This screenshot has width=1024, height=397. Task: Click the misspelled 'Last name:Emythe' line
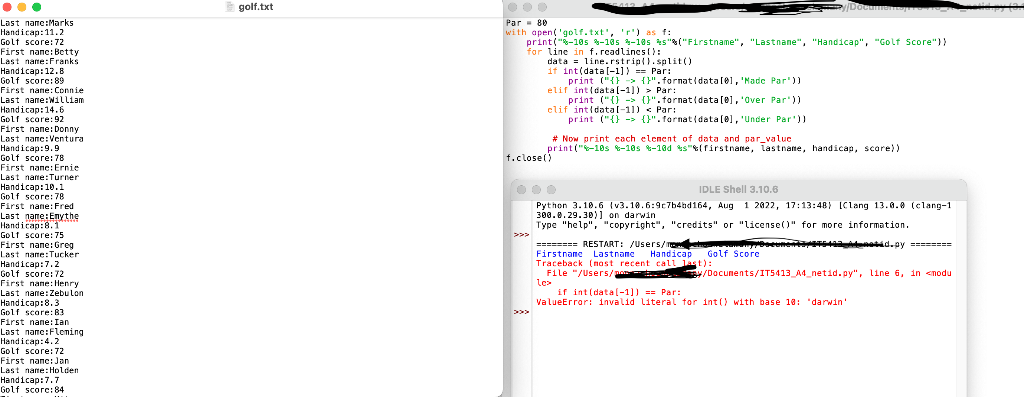(x=39, y=216)
